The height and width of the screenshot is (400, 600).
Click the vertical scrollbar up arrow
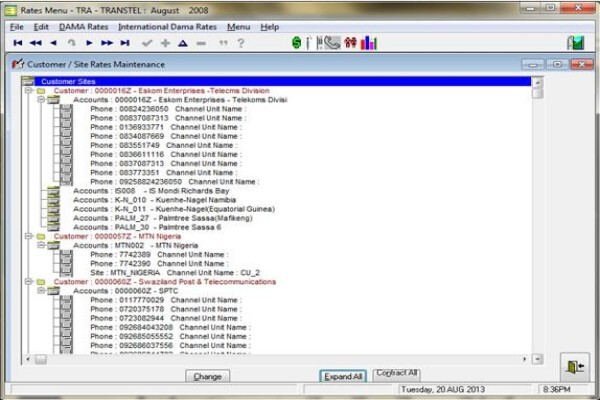[x=538, y=82]
